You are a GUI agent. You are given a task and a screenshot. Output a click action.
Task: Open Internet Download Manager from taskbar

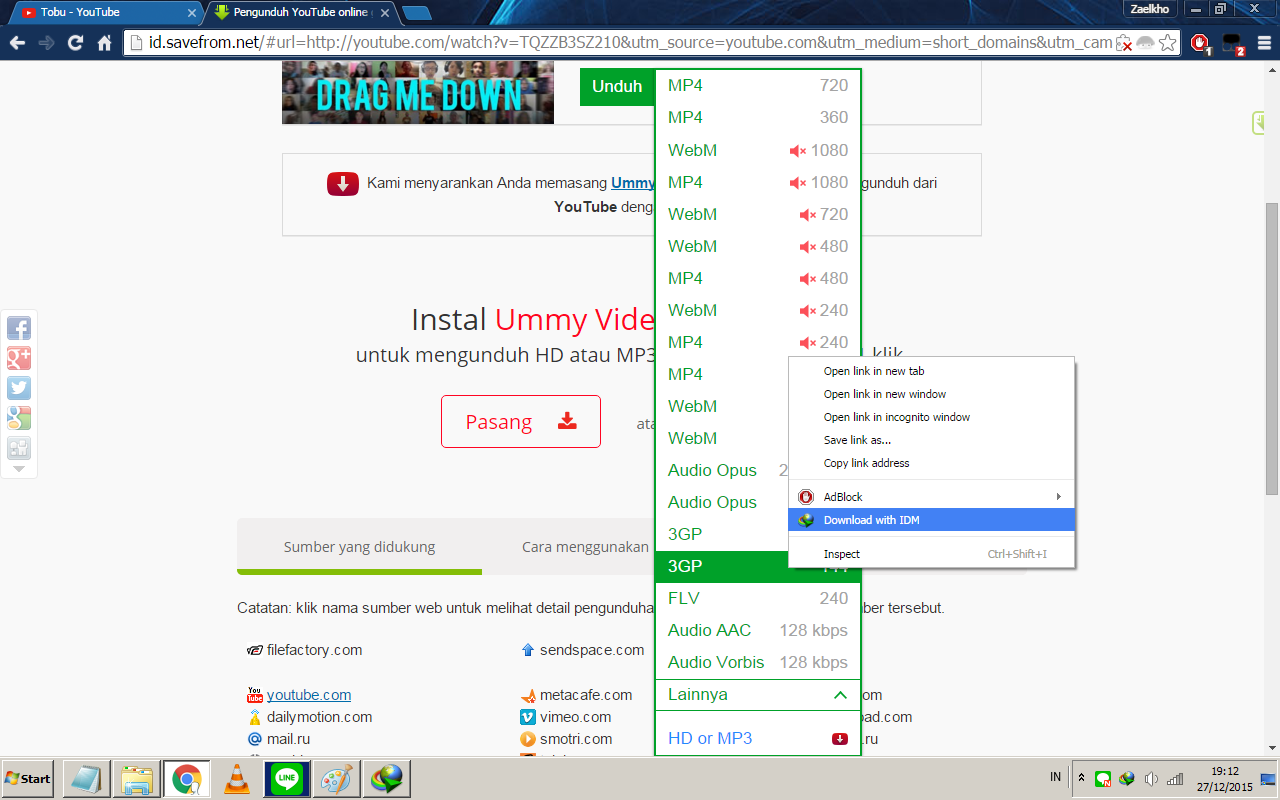coord(388,778)
